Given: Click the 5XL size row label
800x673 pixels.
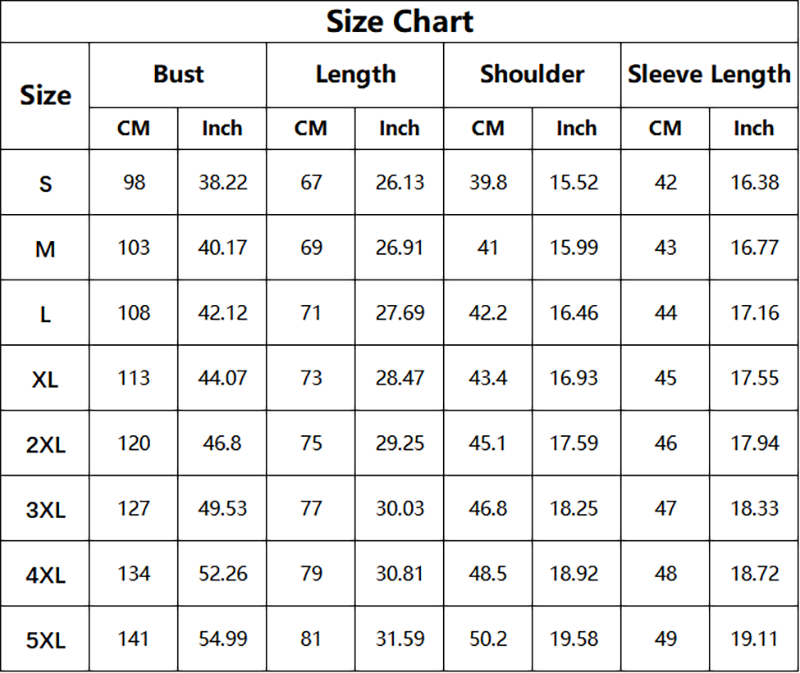Looking at the screenshot, I should click(46, 640).
